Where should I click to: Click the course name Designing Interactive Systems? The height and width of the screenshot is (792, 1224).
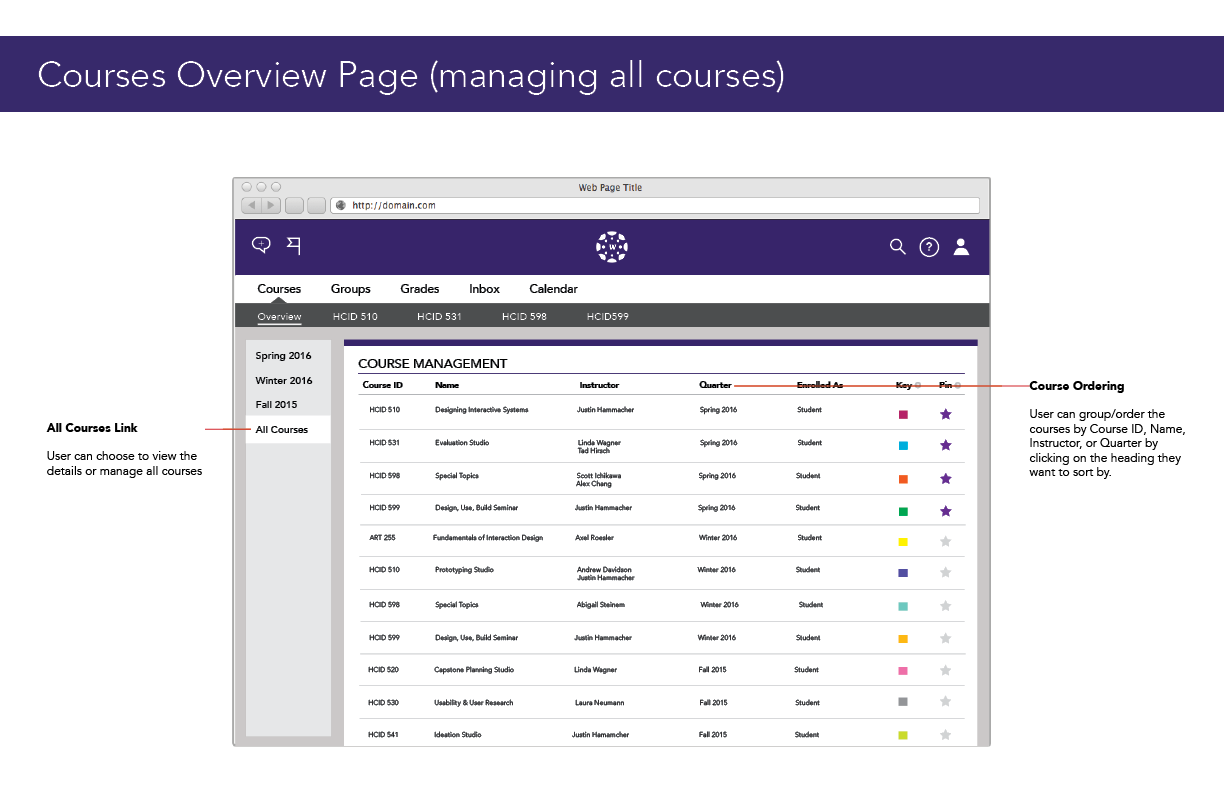coord(482,410)
